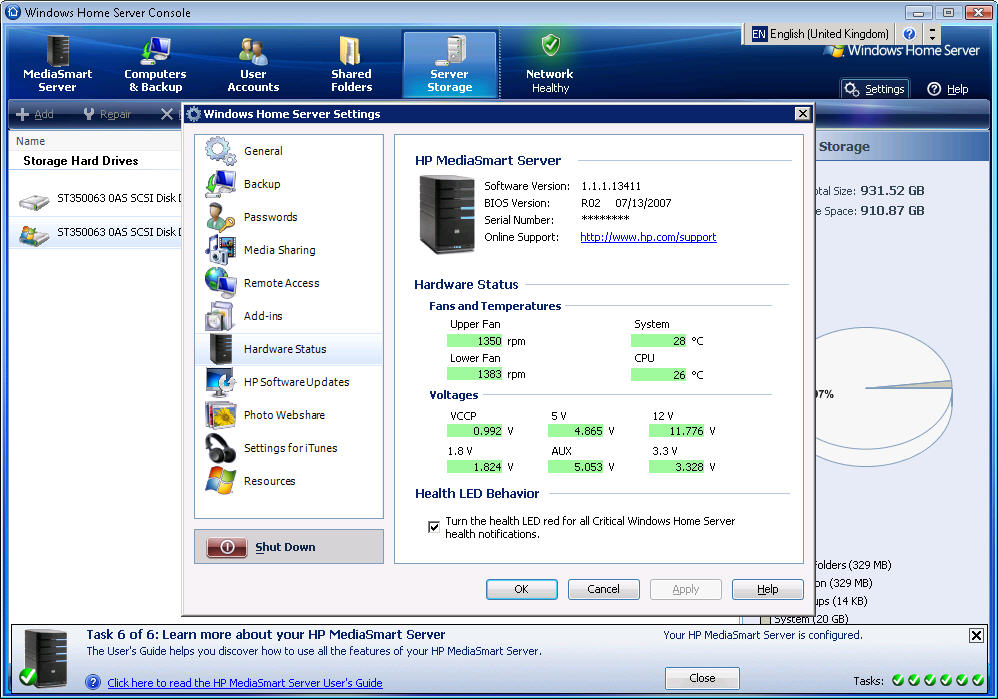Click the EN language indicator

[759, 34]
